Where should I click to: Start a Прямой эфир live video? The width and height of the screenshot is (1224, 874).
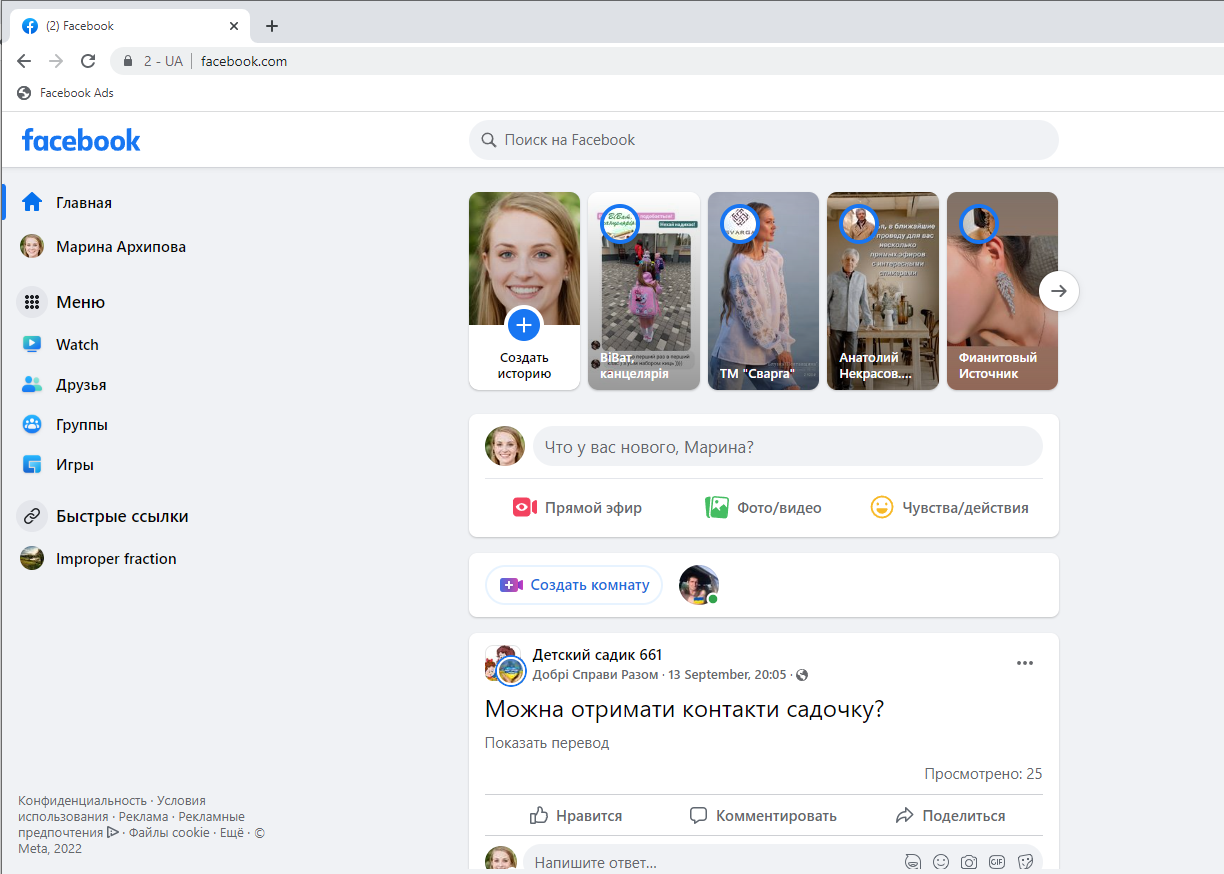coord(577,507)
